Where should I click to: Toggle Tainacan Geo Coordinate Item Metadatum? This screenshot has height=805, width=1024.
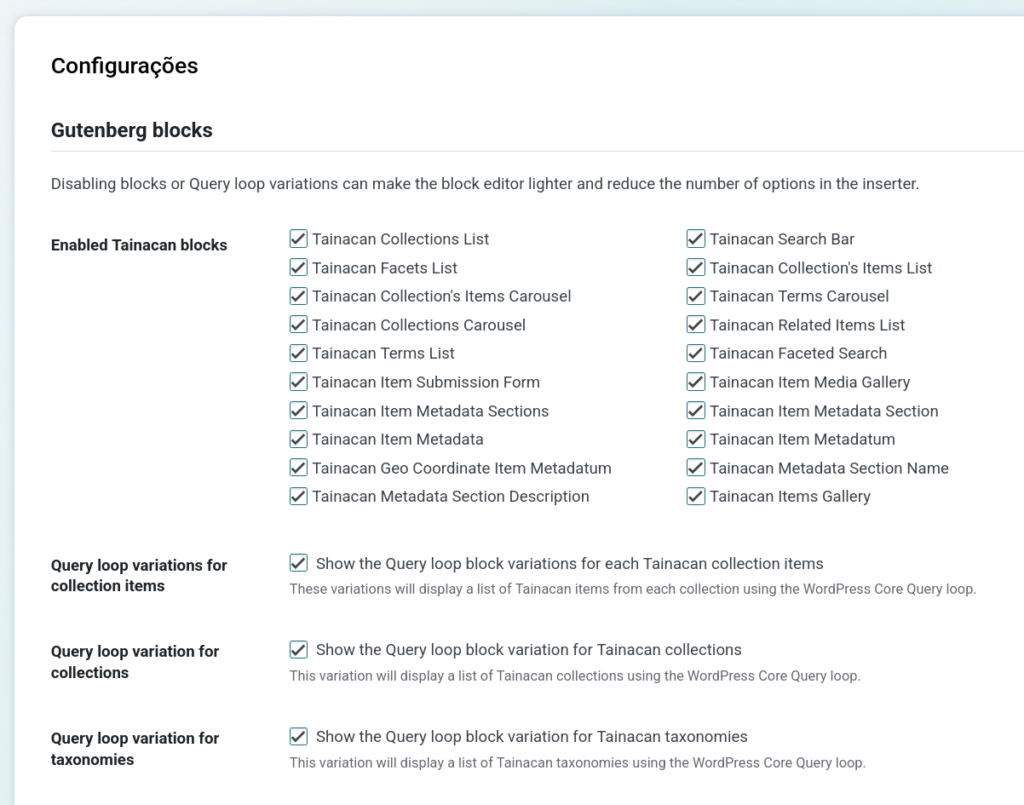[x=298, y=468]
